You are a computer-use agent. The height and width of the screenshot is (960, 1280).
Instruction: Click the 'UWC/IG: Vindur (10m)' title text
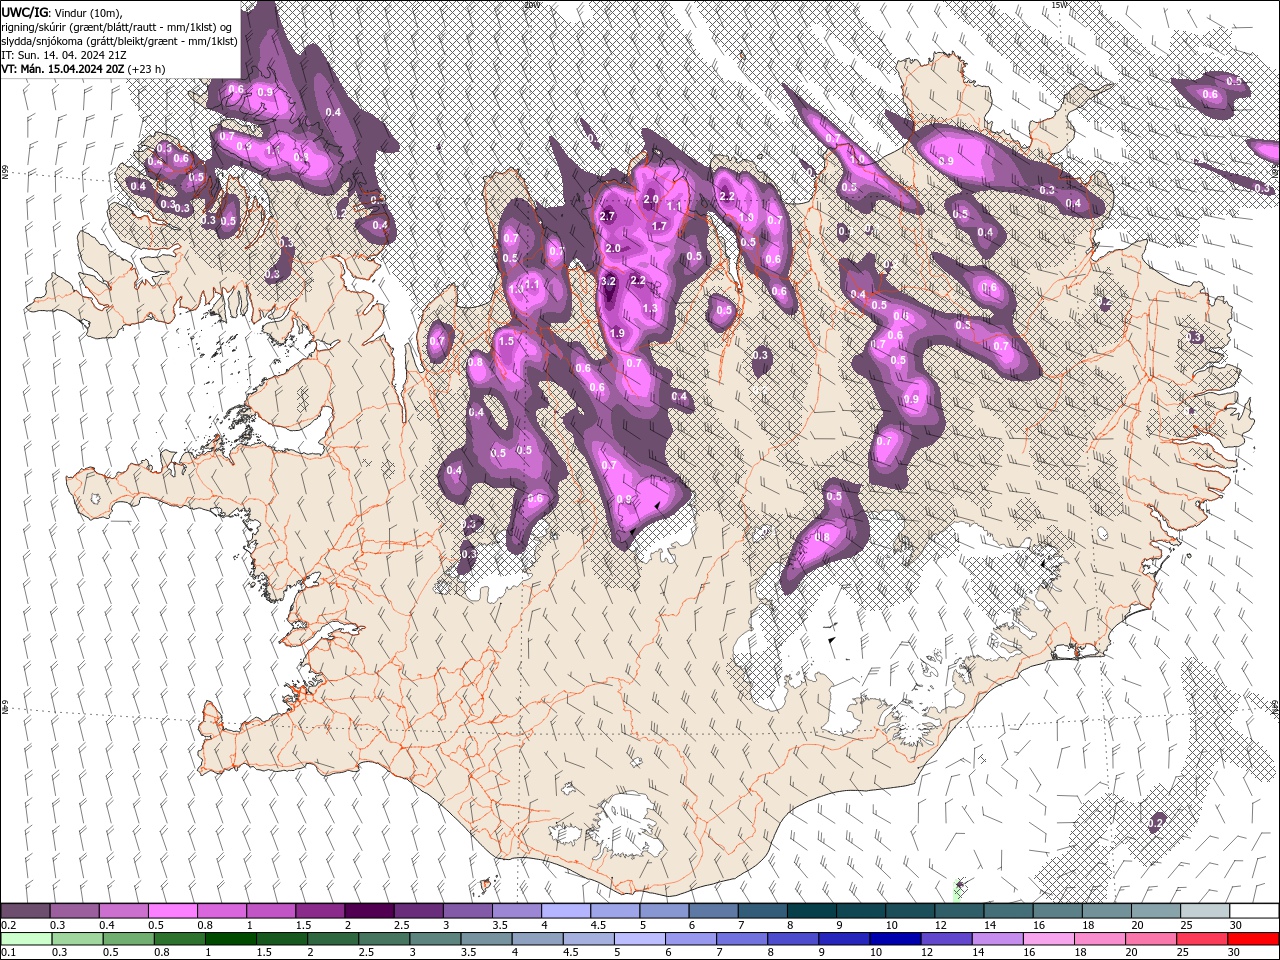(x=61, y=11)
